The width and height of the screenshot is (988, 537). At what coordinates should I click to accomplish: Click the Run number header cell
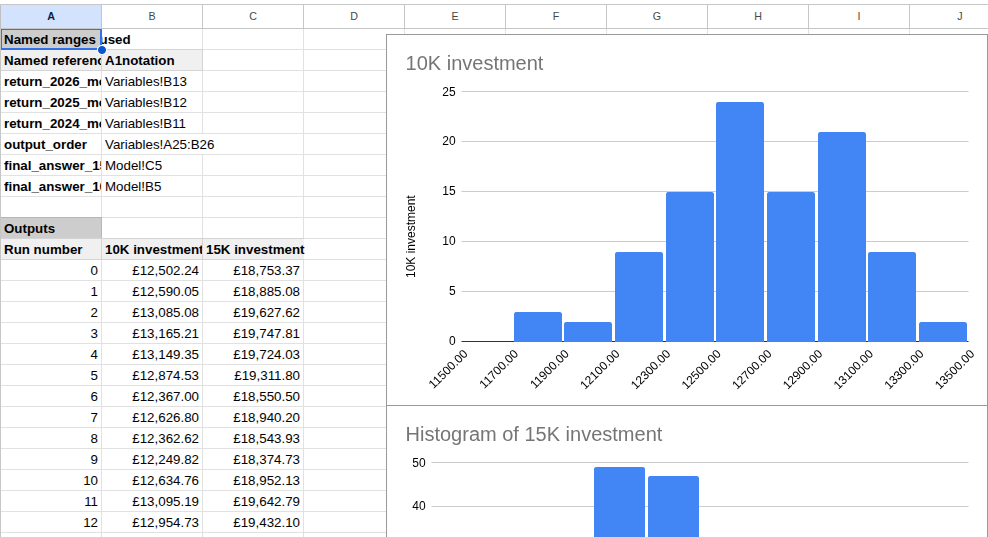point(51,250)
